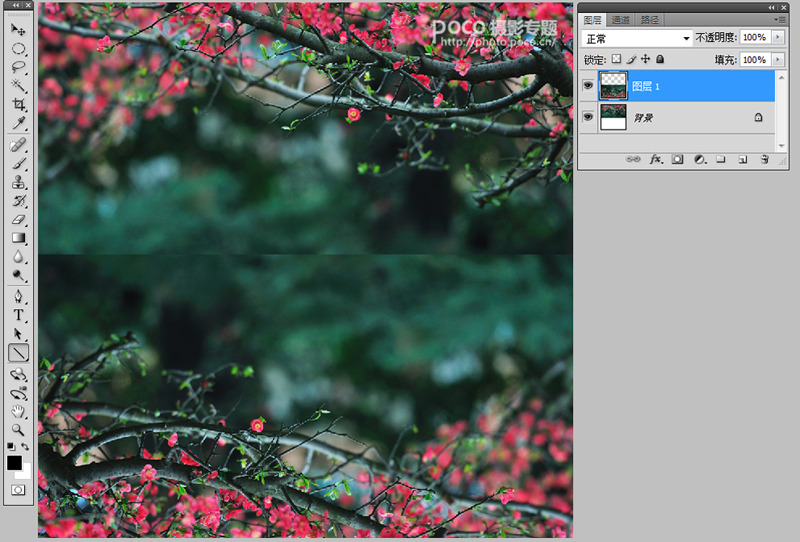Select the 3D Rotate tool
This screenshot has width=800, height=542.
point(18,375)
